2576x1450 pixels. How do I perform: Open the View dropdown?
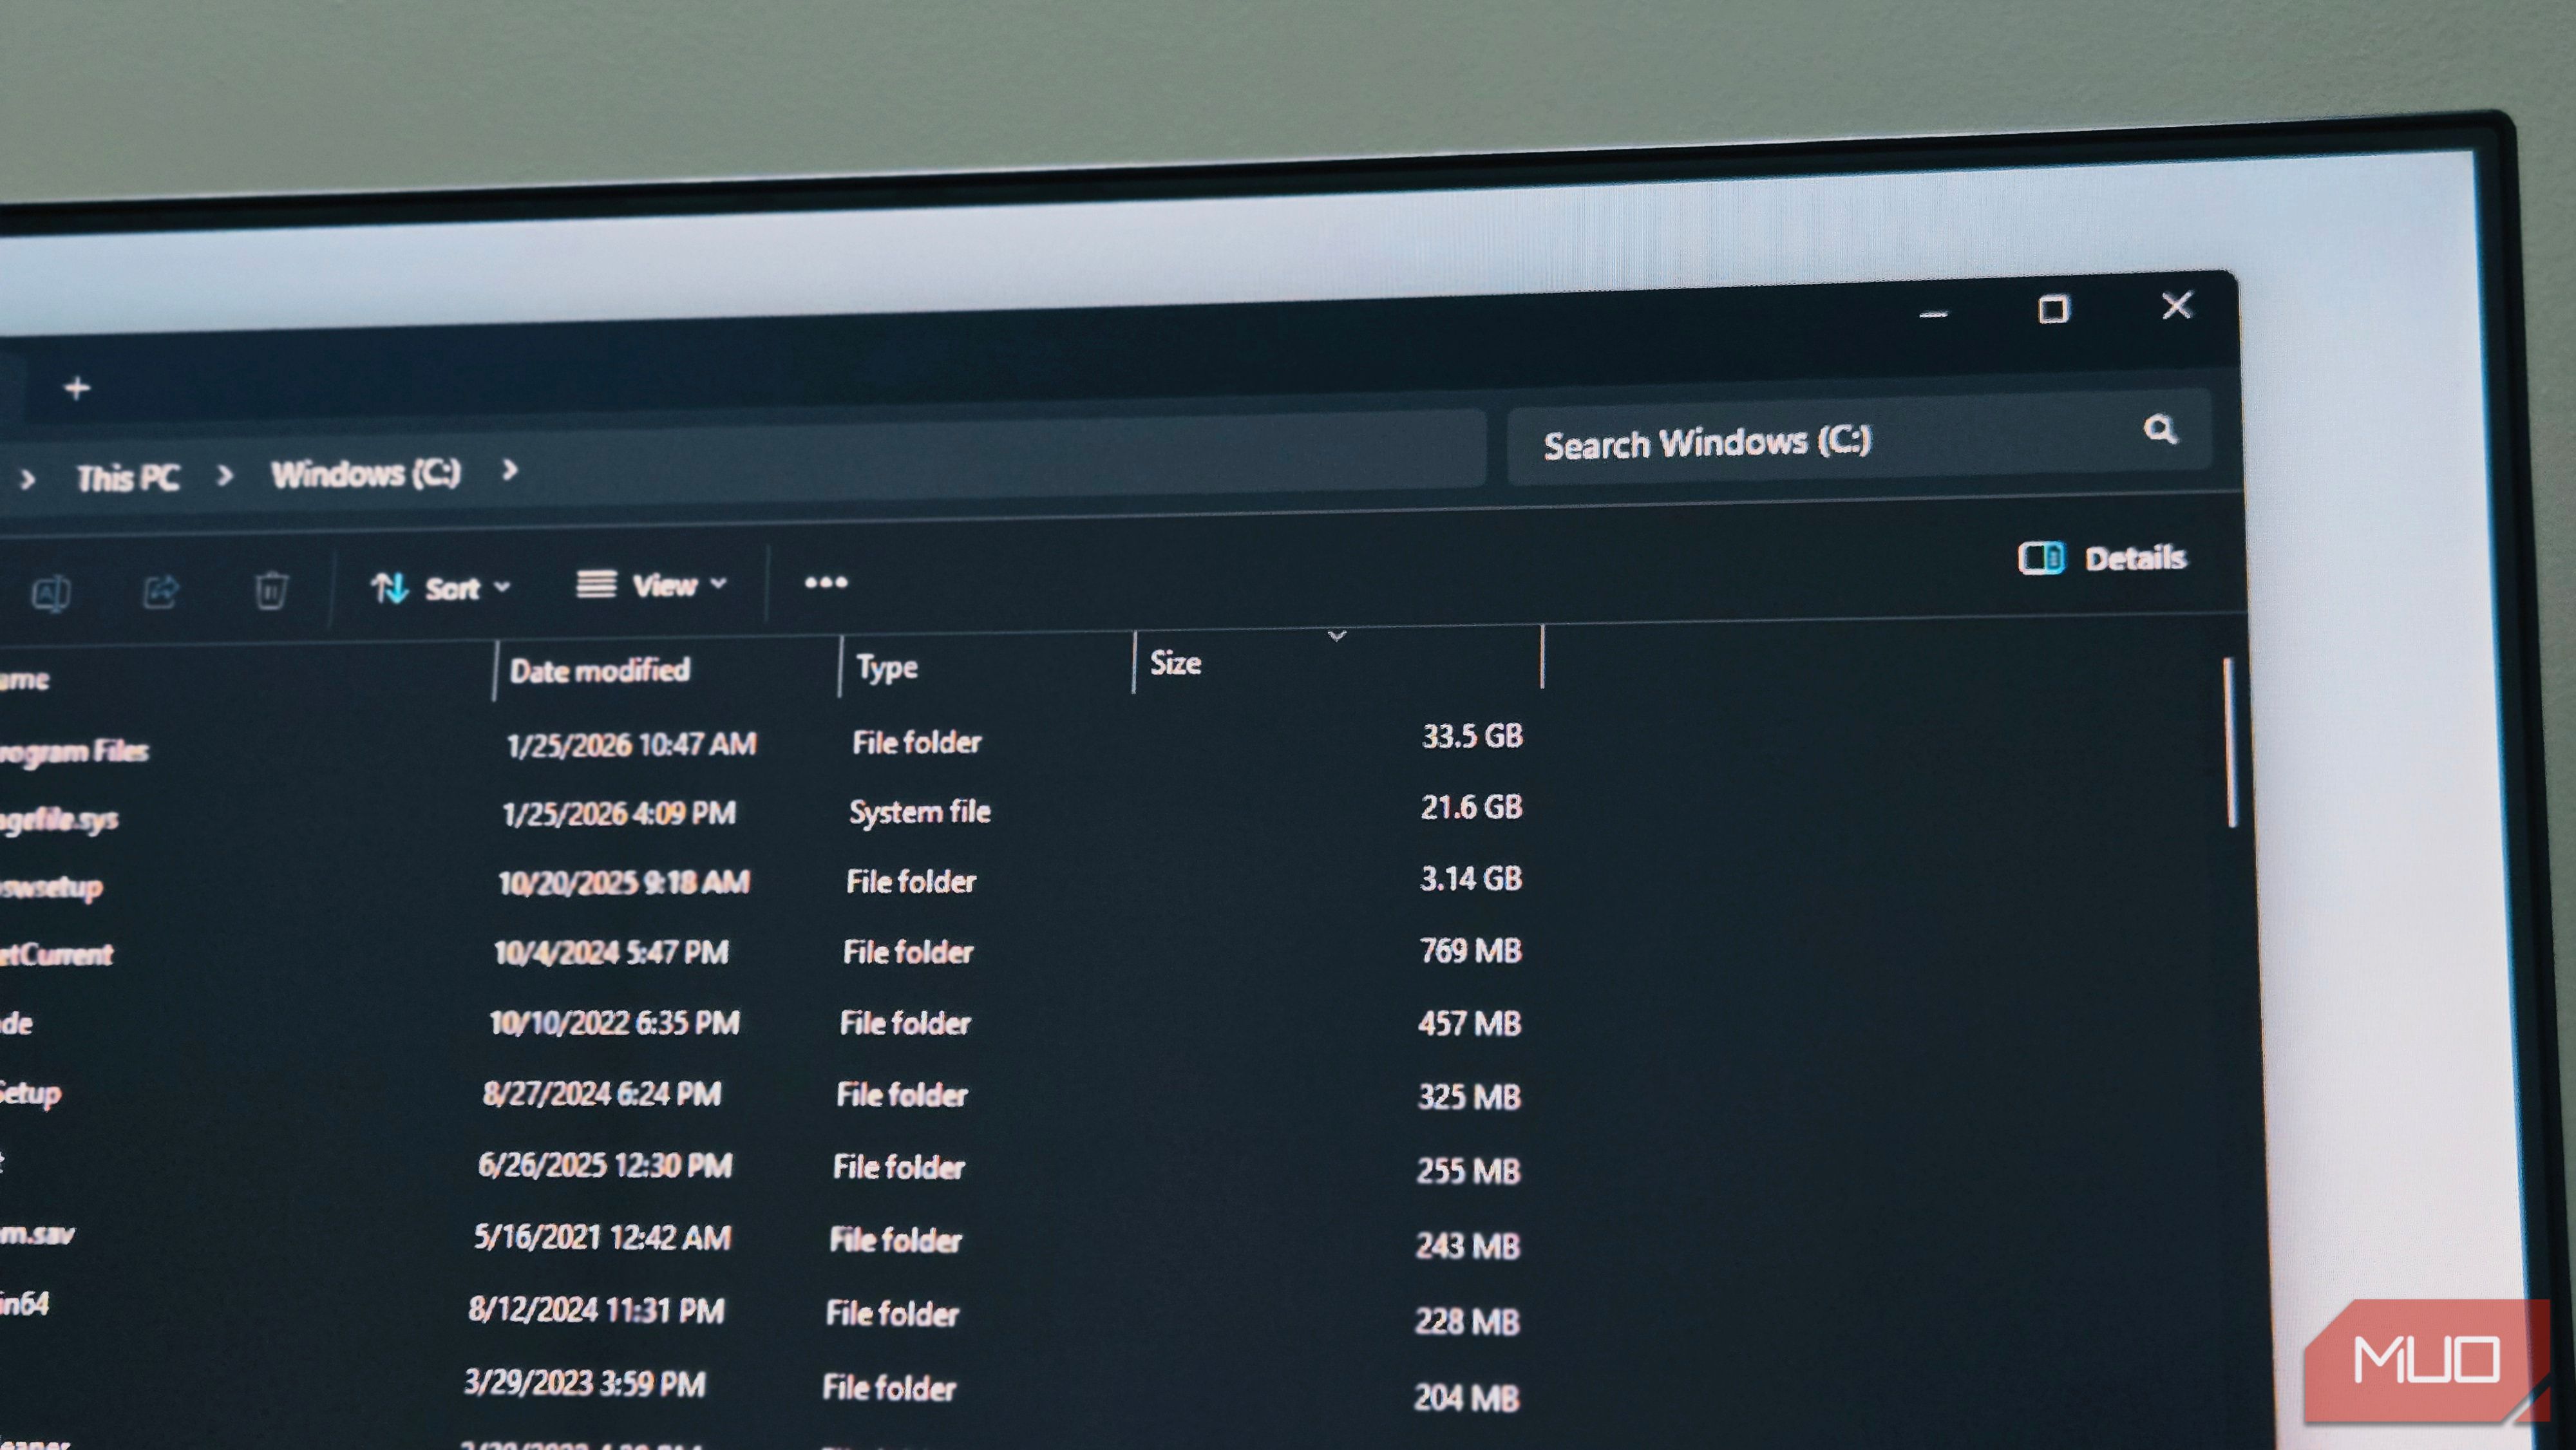tap(652, 584)
